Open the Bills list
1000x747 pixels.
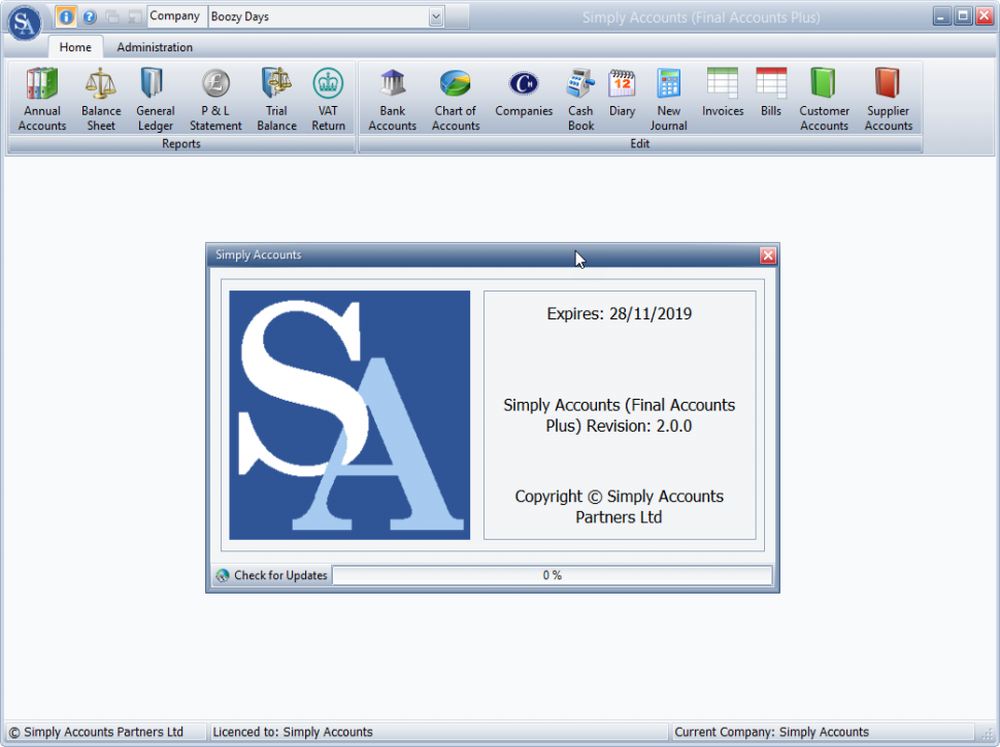[771, 92]
